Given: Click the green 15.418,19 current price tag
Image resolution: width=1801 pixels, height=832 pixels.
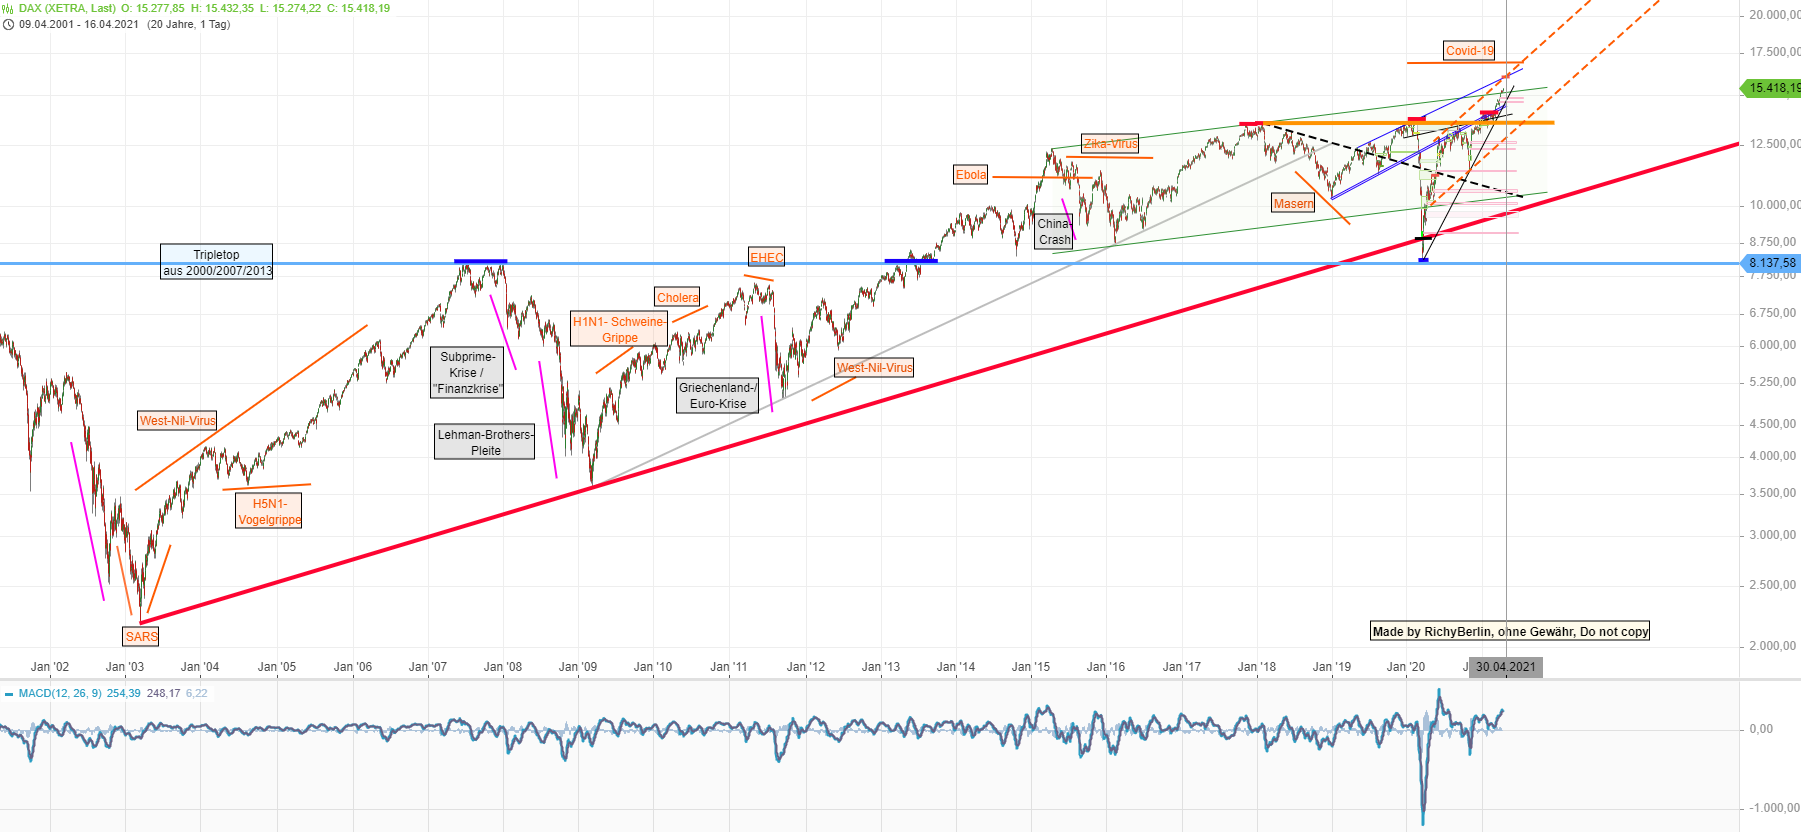Looking at the screenshot, I should (1773, 88).
